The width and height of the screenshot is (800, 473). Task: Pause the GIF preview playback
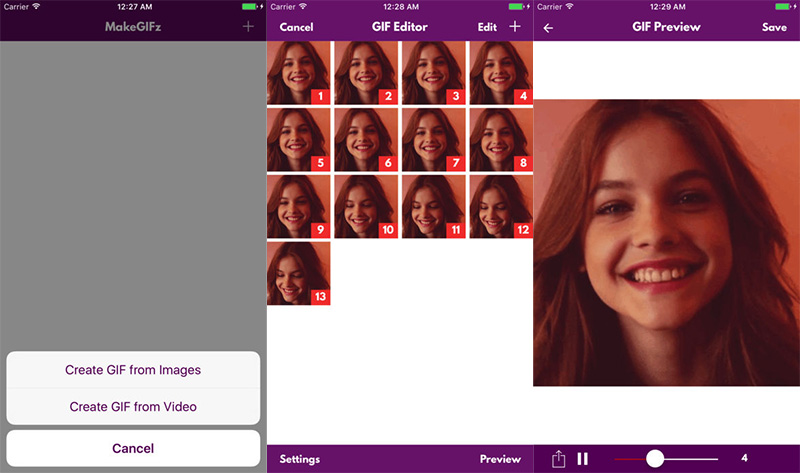point(583,458)
